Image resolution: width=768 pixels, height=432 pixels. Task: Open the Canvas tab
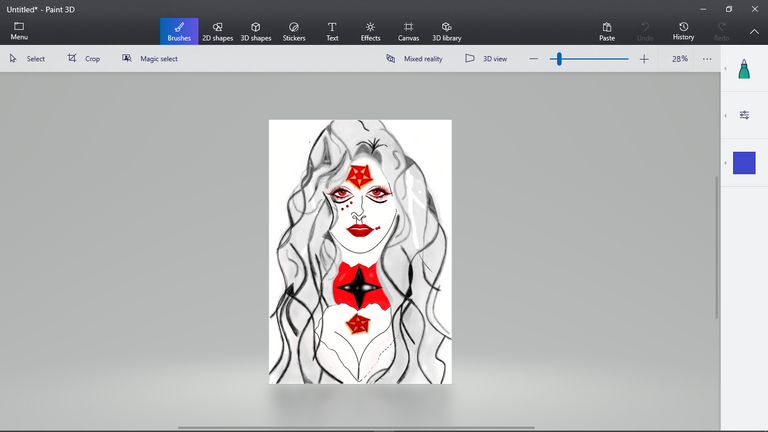(408, 31)
